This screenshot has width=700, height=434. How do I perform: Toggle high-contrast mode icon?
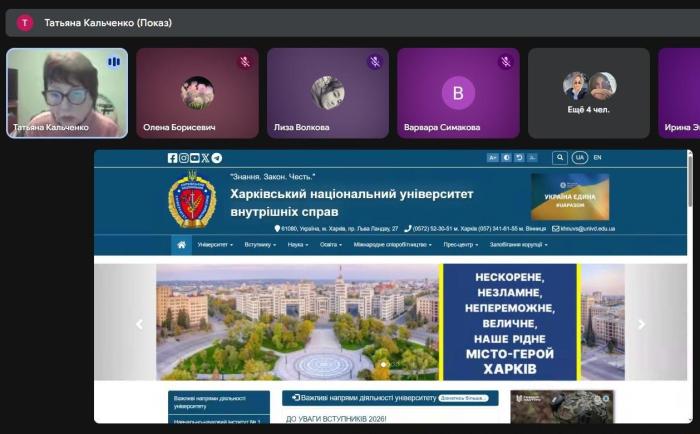506,158
